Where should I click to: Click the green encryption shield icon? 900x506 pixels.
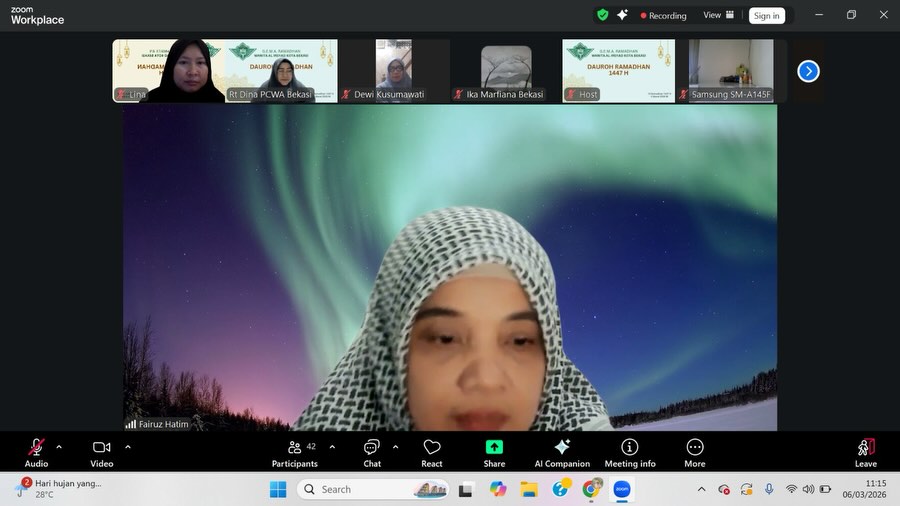pos(602,15)
